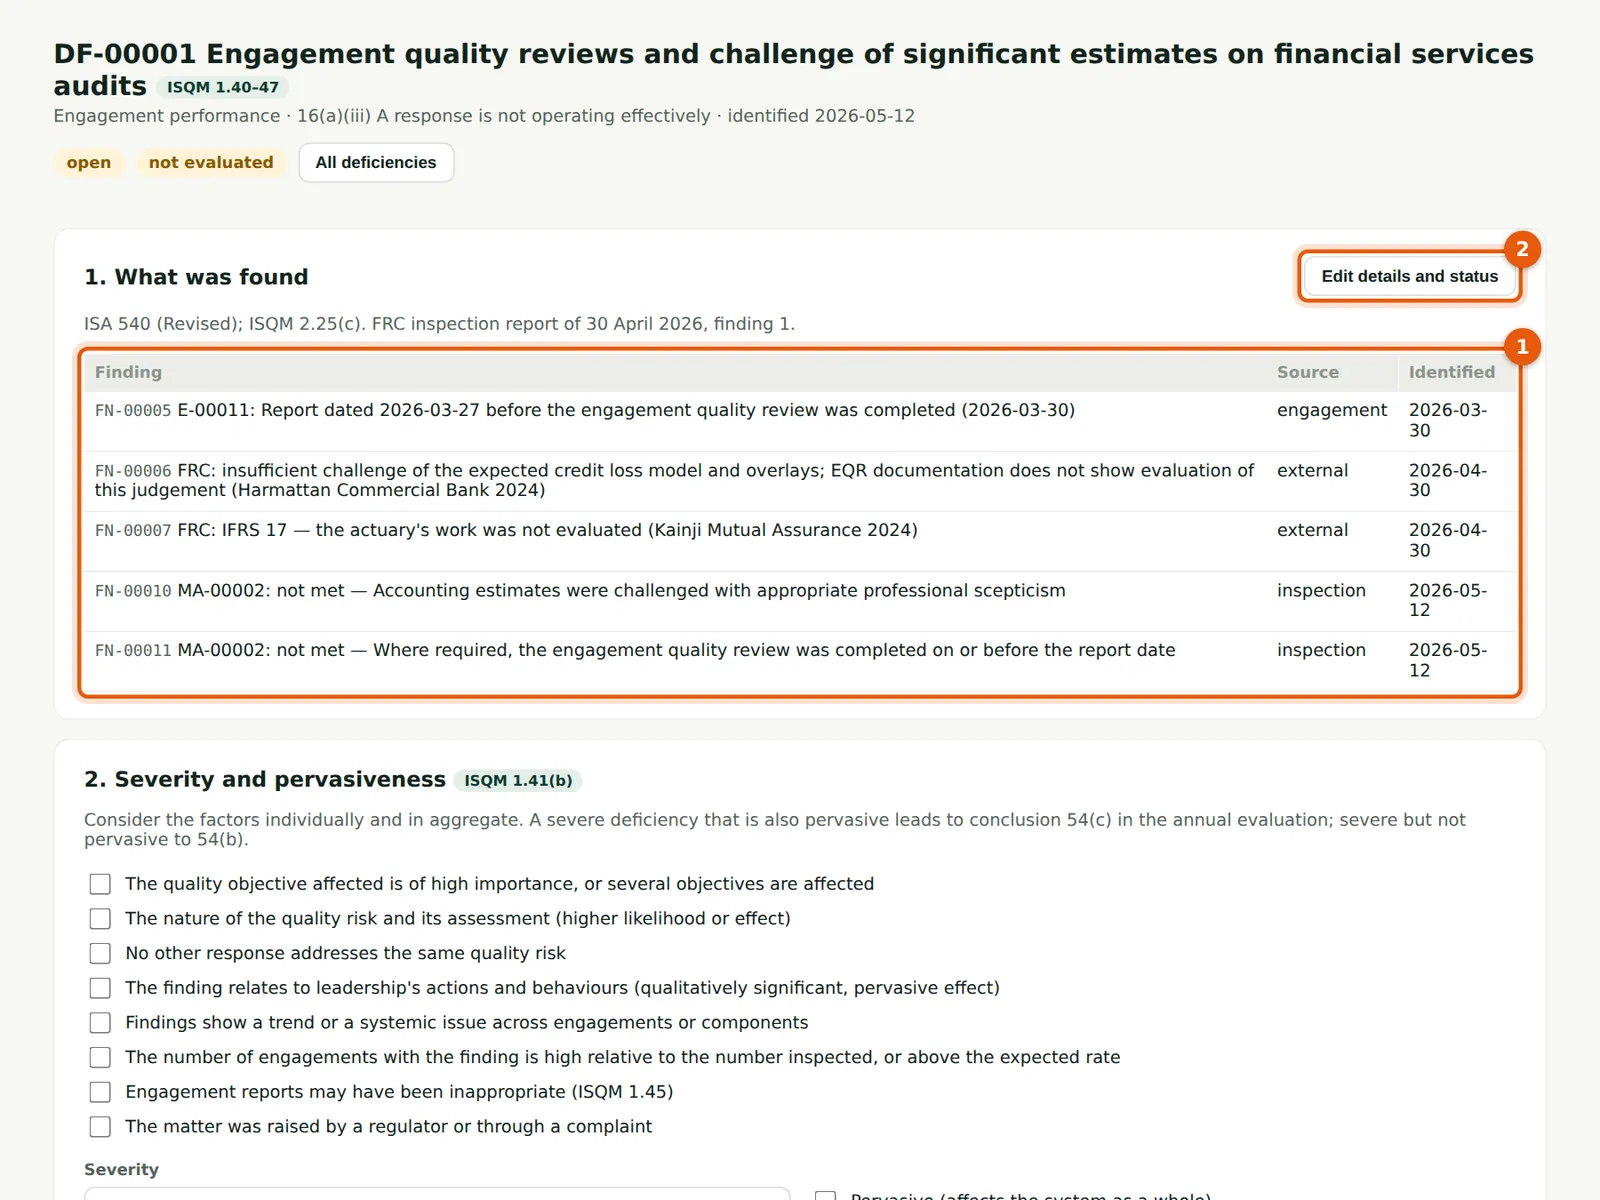Check number of engagements is high factor
The image size is (1600, 1200).
[x=100, y=1057]
